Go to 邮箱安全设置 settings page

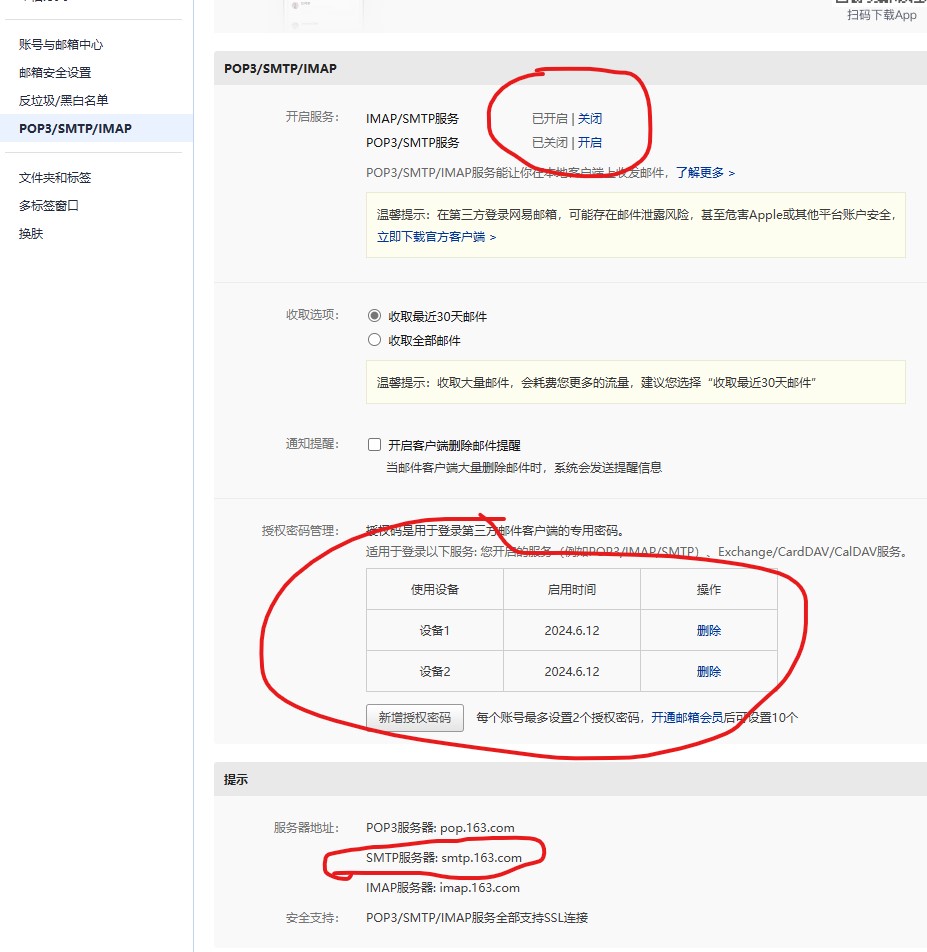point(55,73)
